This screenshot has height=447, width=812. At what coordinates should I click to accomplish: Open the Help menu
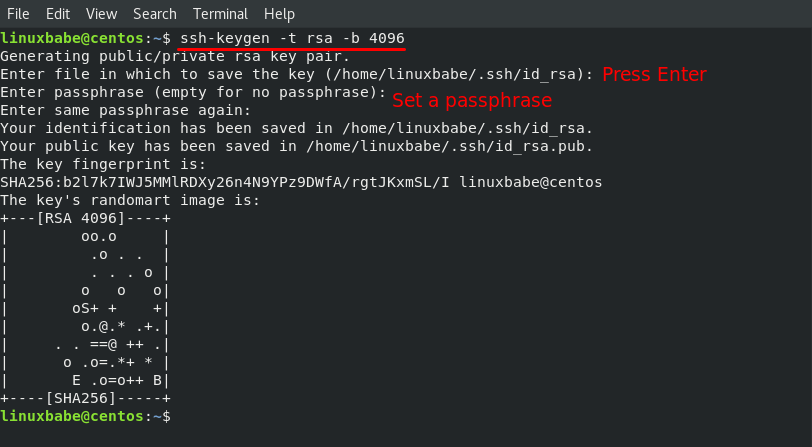point(279,14)
